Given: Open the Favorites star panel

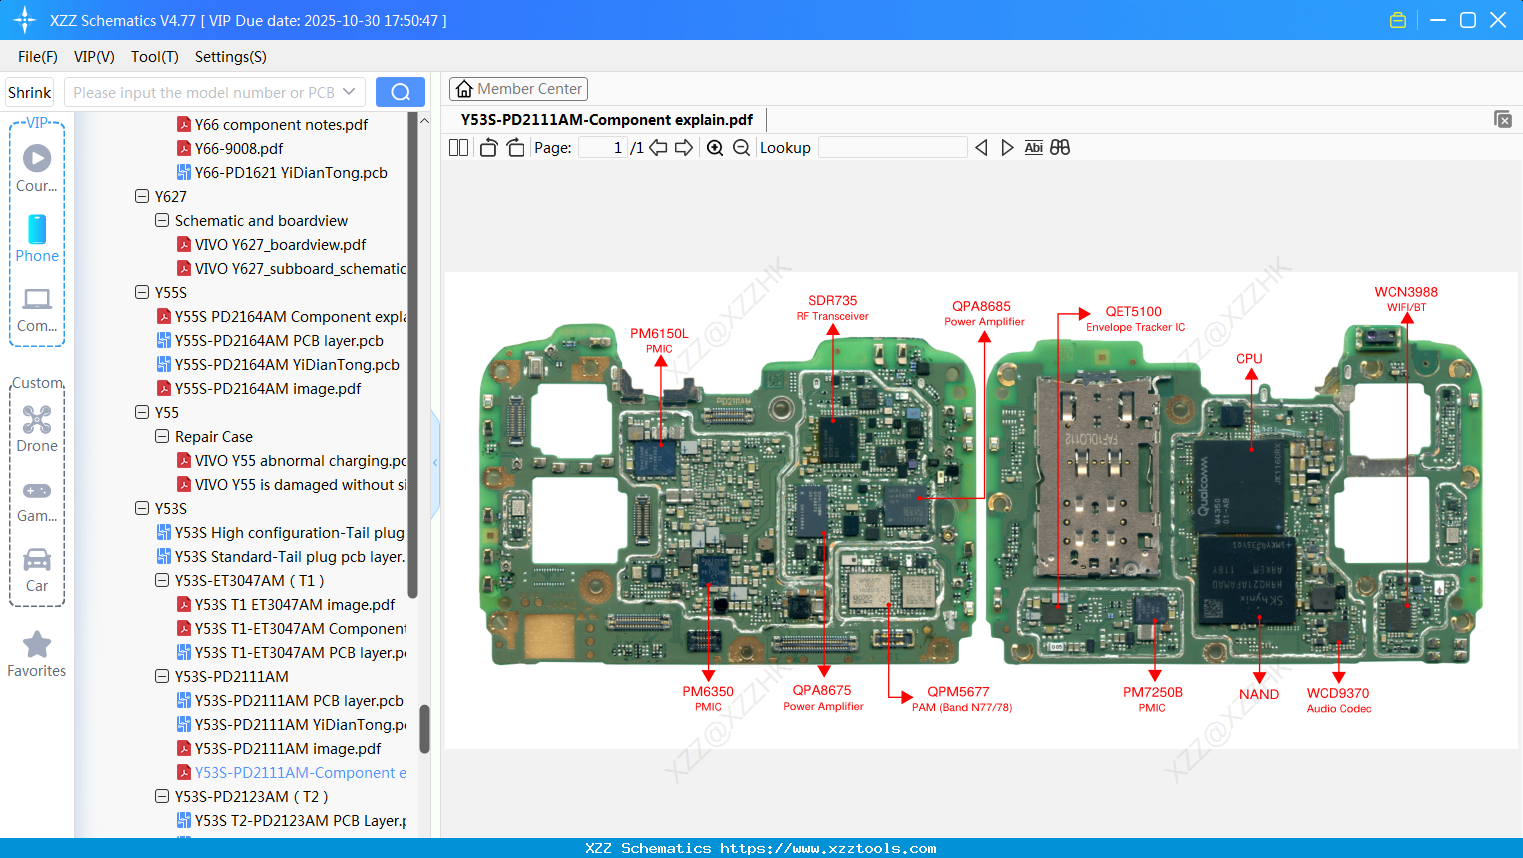Looking at the screenshot, I should (x=37, y=646).
